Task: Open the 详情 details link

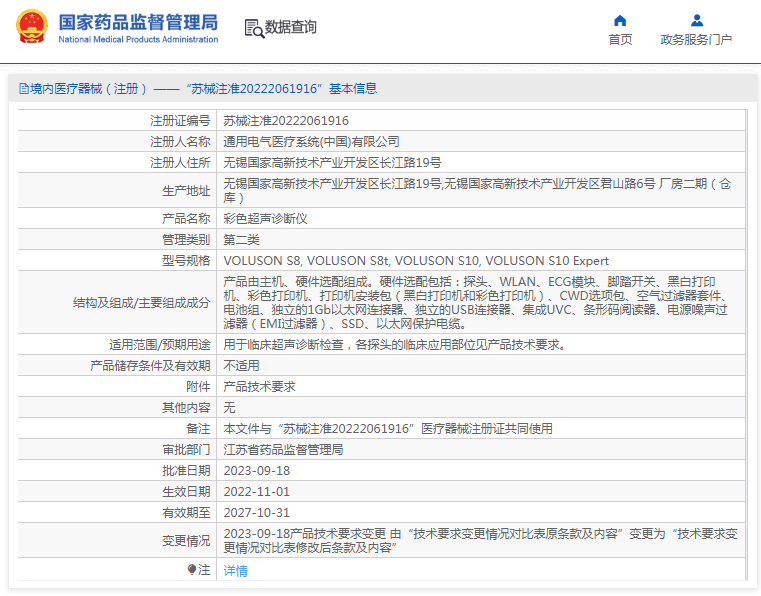Action: click(235, 571)
